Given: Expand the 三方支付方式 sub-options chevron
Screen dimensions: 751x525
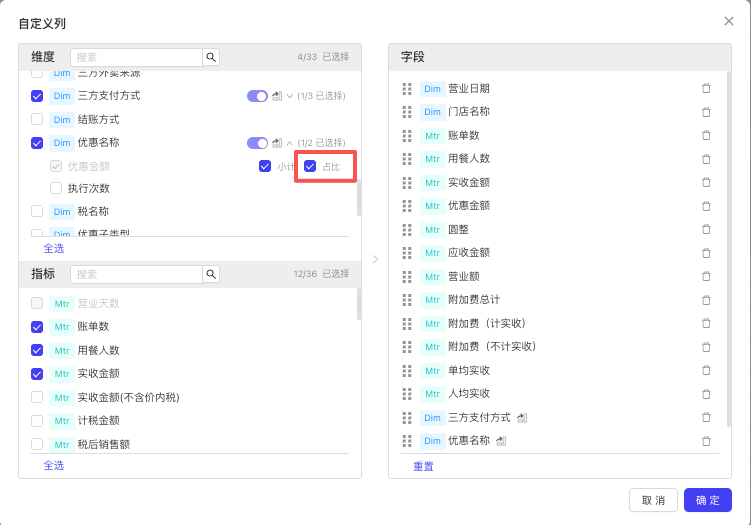Looking at the screenshot, I should 290,96.
